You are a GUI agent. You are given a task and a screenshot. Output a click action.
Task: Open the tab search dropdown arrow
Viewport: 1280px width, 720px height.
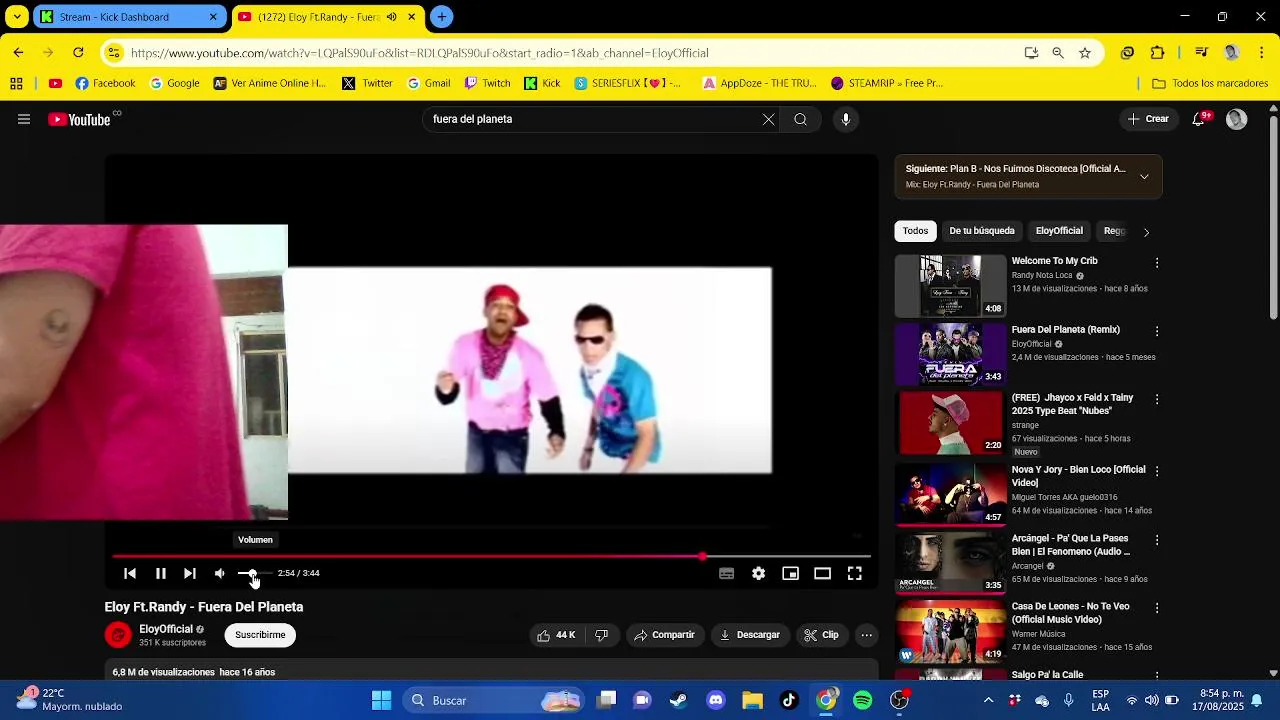(17, 17)
